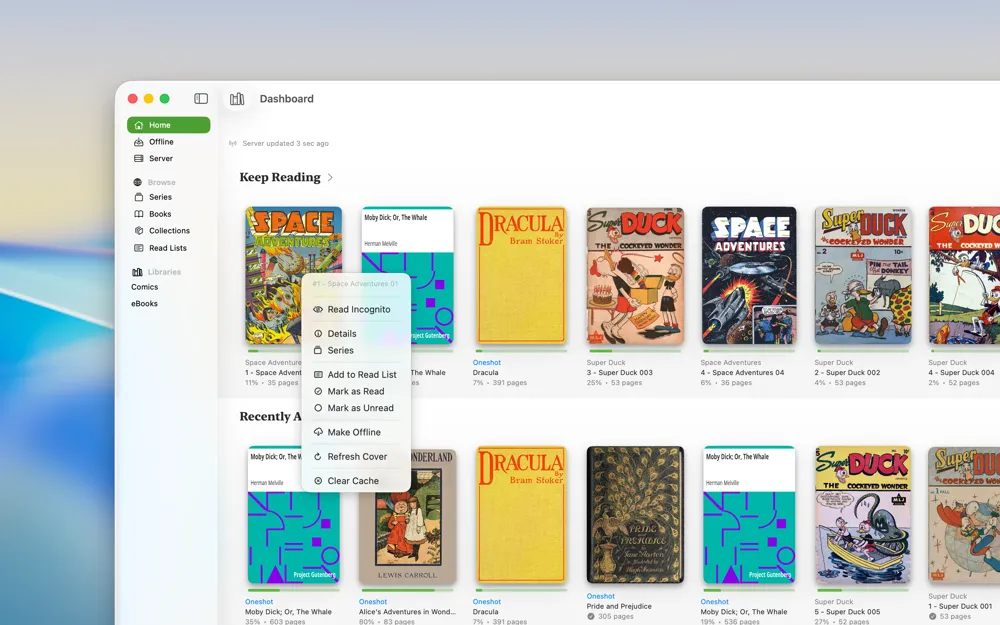The image size is (1000, 625).
Task: Click the eye icon next to Read Incognito
Action: coord(318,309)
